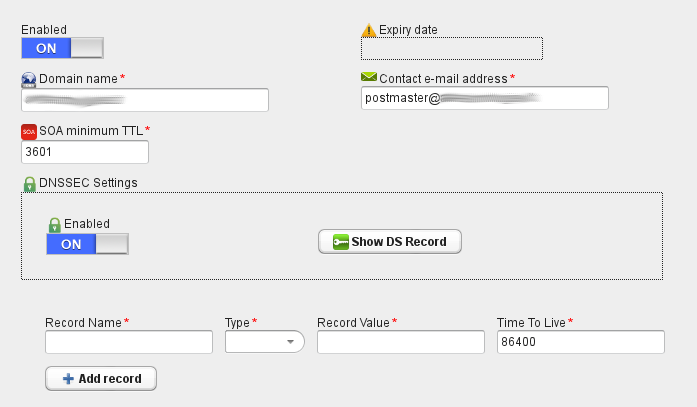
Task: Open the record Type dropdown
Action: tap(264, 342)
